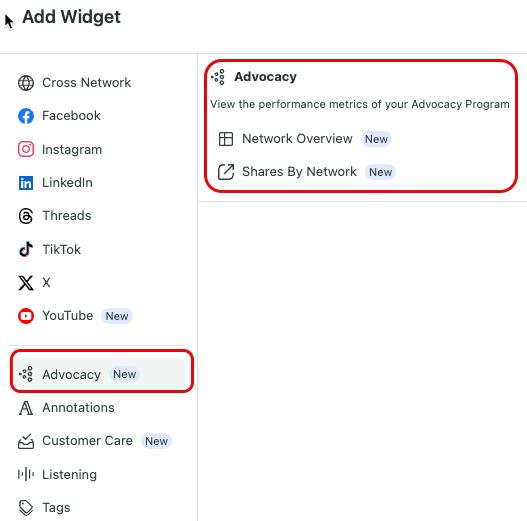Open the Listening widget category
Viewport: 527px width, 521px height.
click(x=99, y=474)
